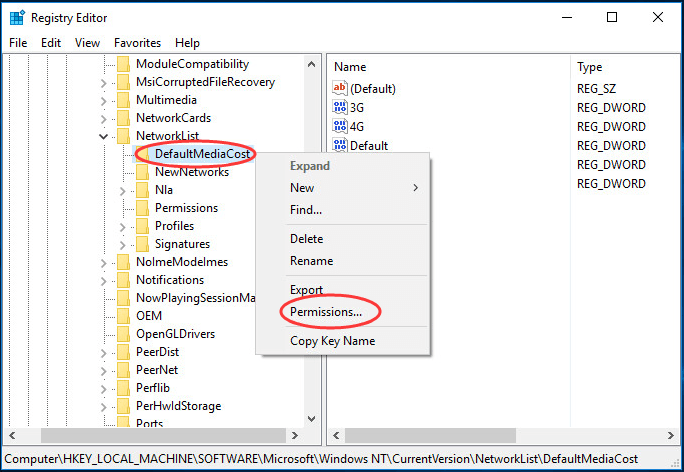The height and width of the screenshot is (472, 684).
Task: Click the Name column header
Action: (350, 67)
